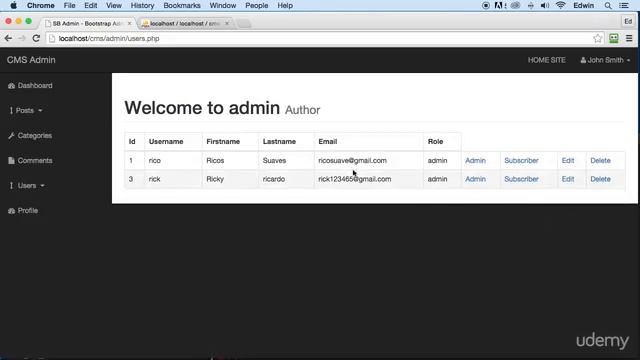Close the localhost phpMyAdmin tab

[x=227, y=24]
